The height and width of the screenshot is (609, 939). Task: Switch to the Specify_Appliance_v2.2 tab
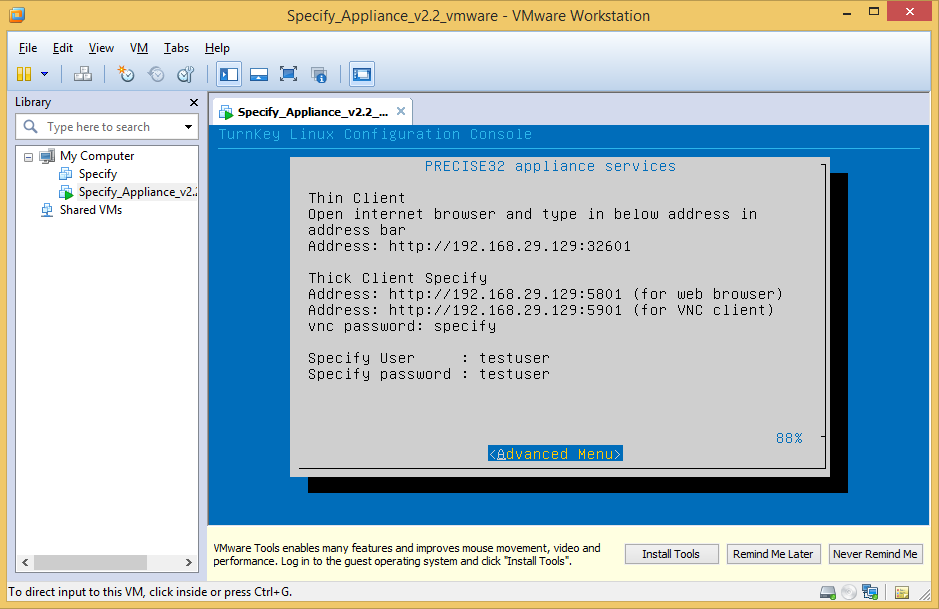point(313,112)
